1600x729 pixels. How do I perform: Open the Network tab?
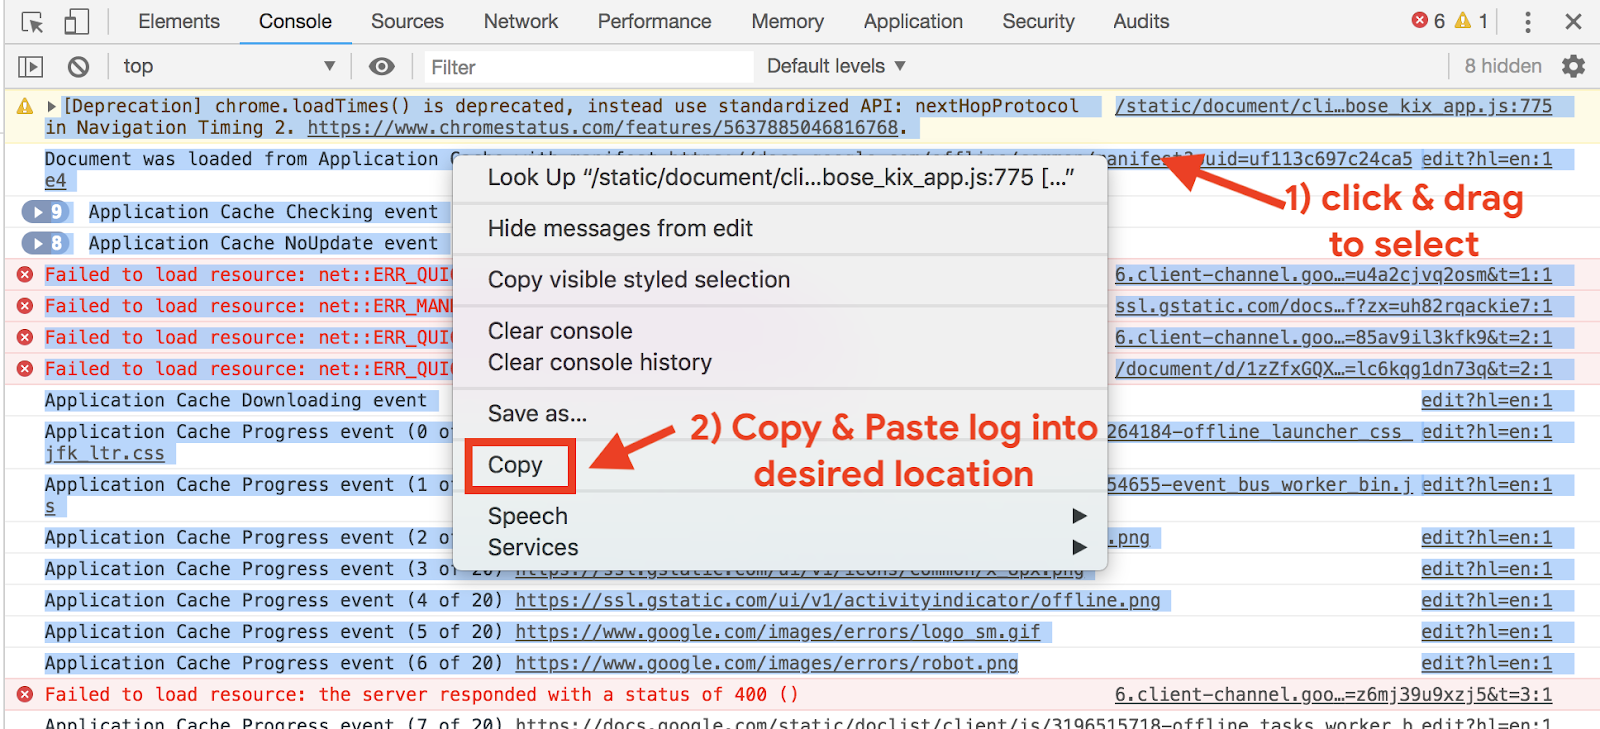click(x=521, y=21)
